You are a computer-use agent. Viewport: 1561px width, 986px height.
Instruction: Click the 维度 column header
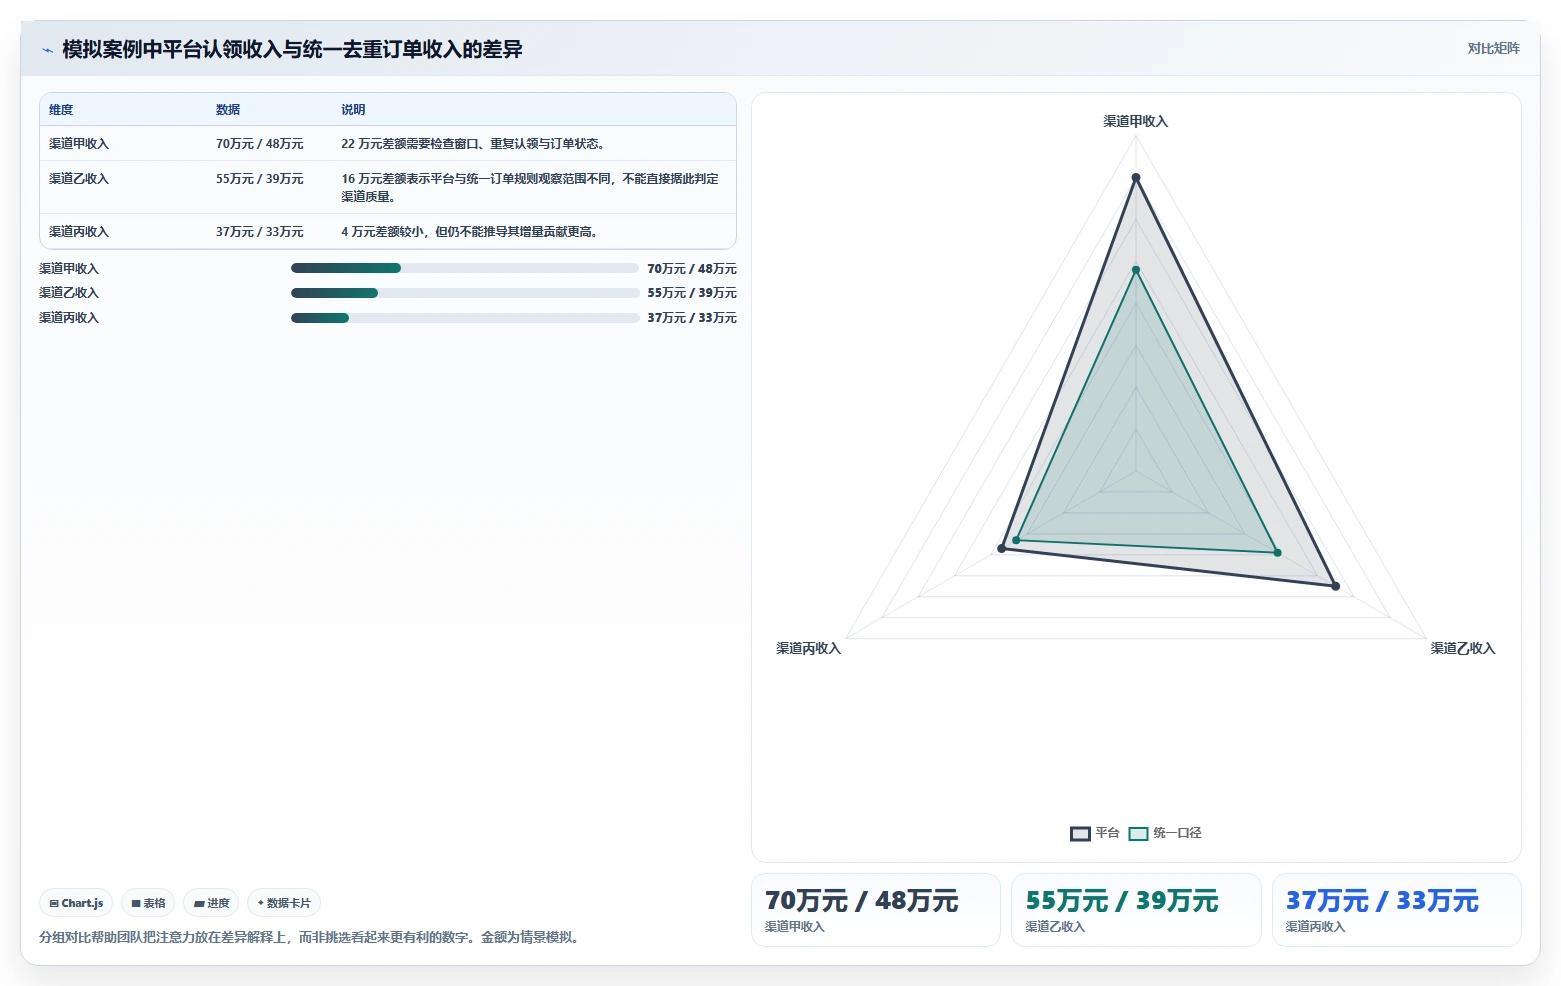click(x=61, y=110)
